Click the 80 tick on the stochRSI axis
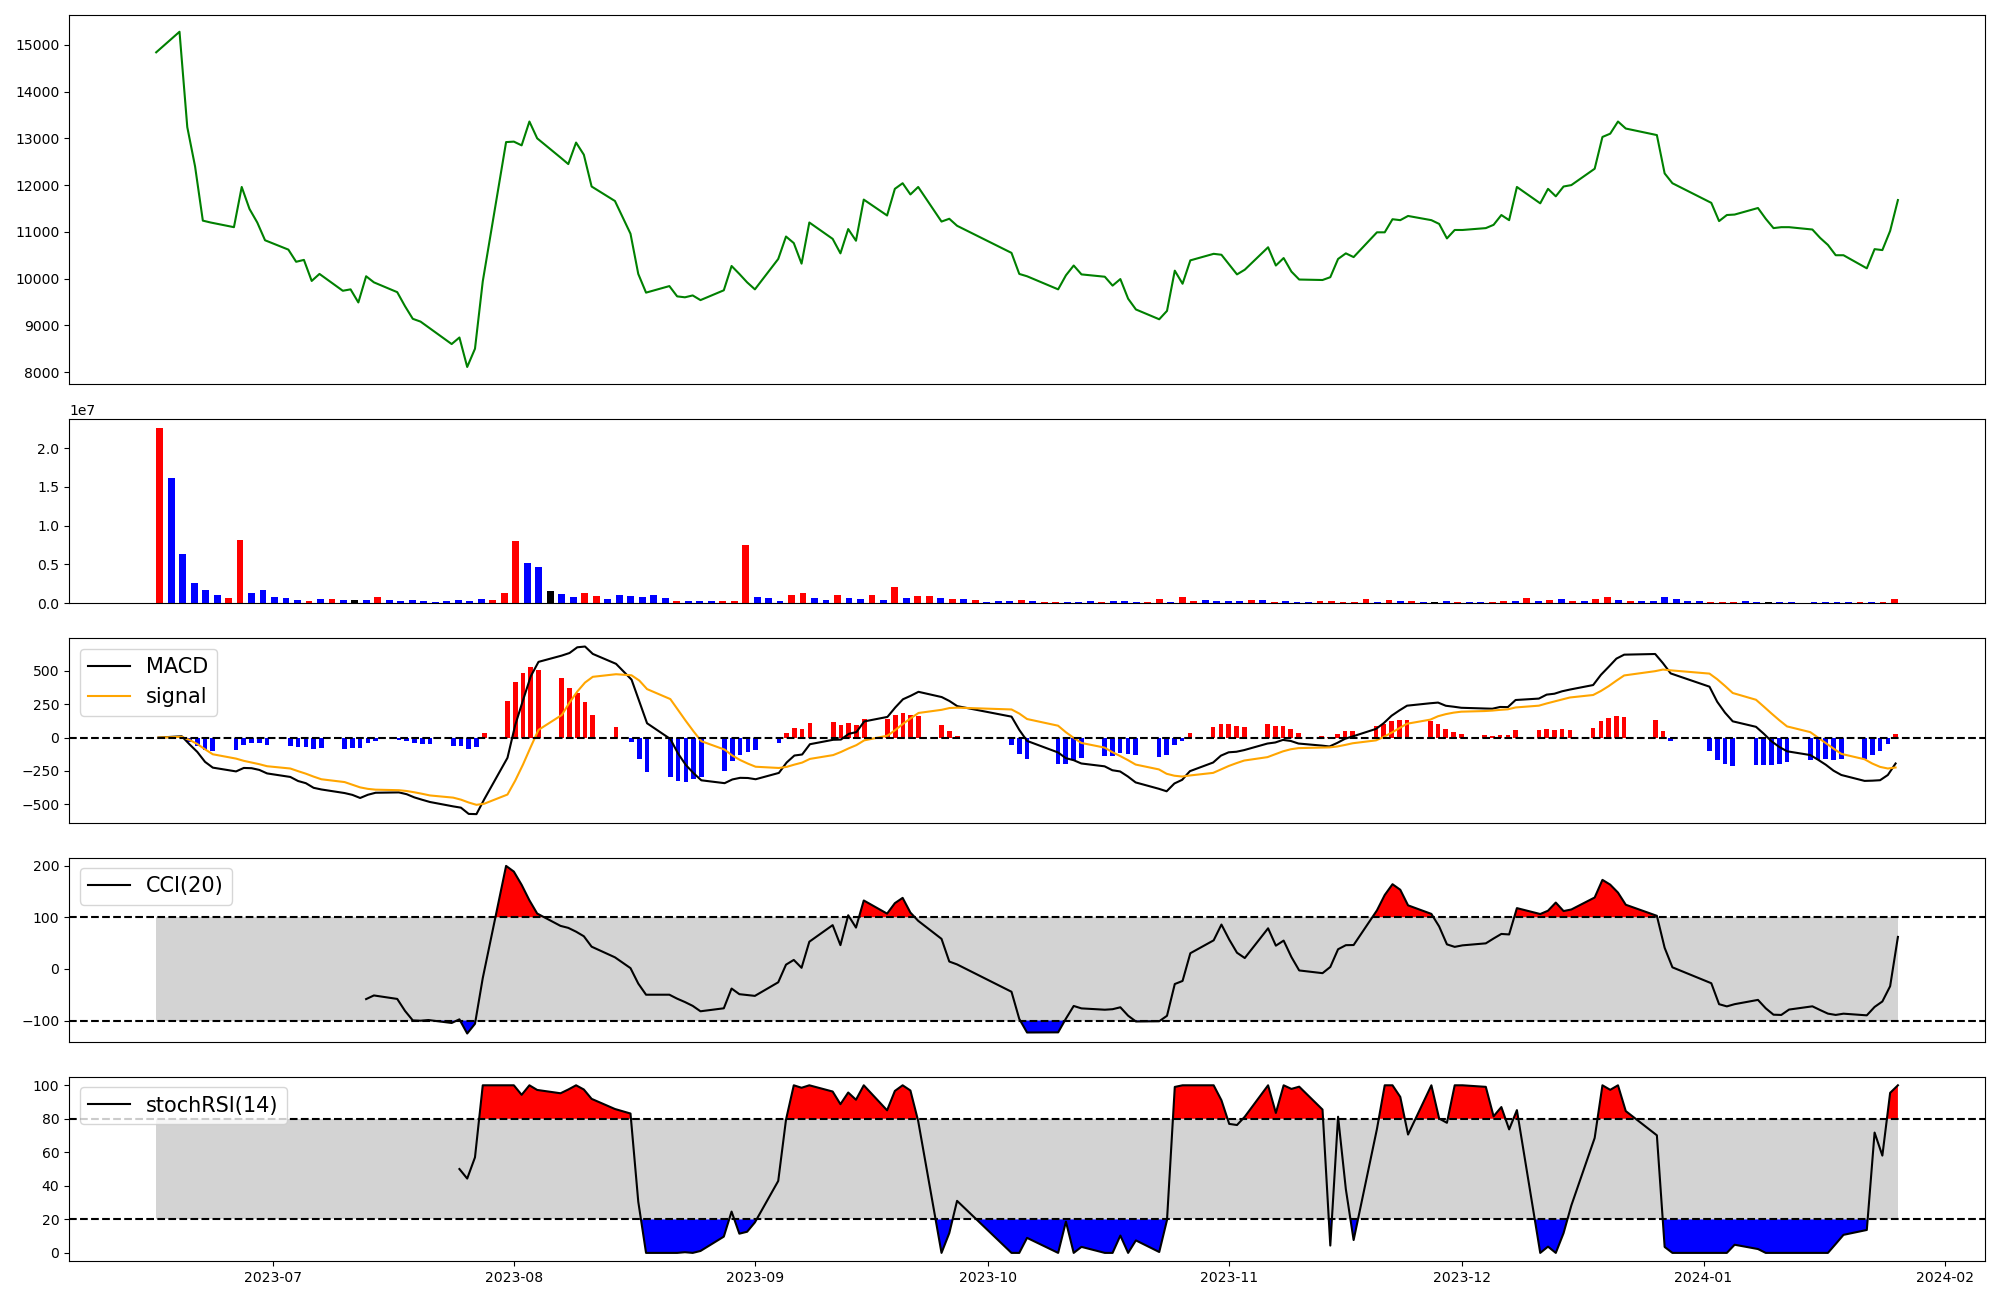This screenshot has width=2000, height=1300. [x=52, y=1119]
